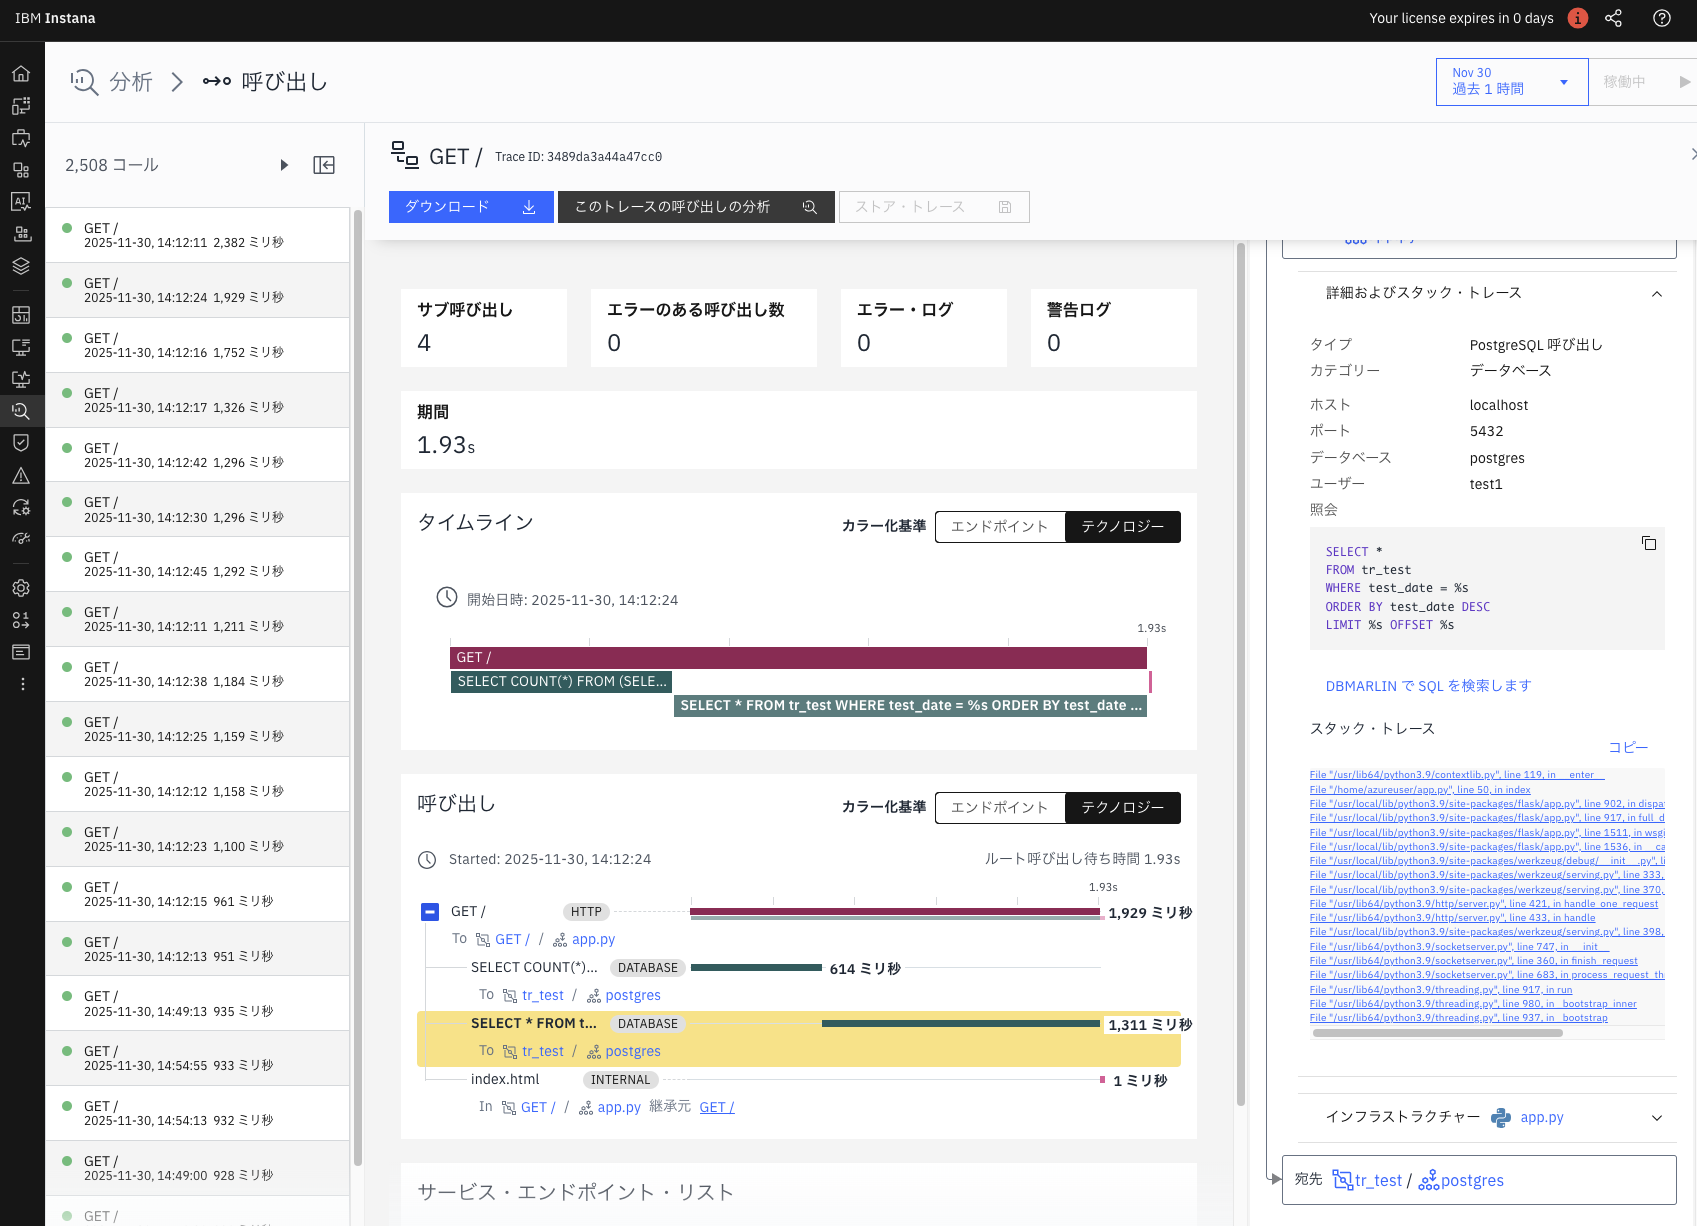
Task: Open the automation gear-arrow icon in sidebar
Action: 21,507
